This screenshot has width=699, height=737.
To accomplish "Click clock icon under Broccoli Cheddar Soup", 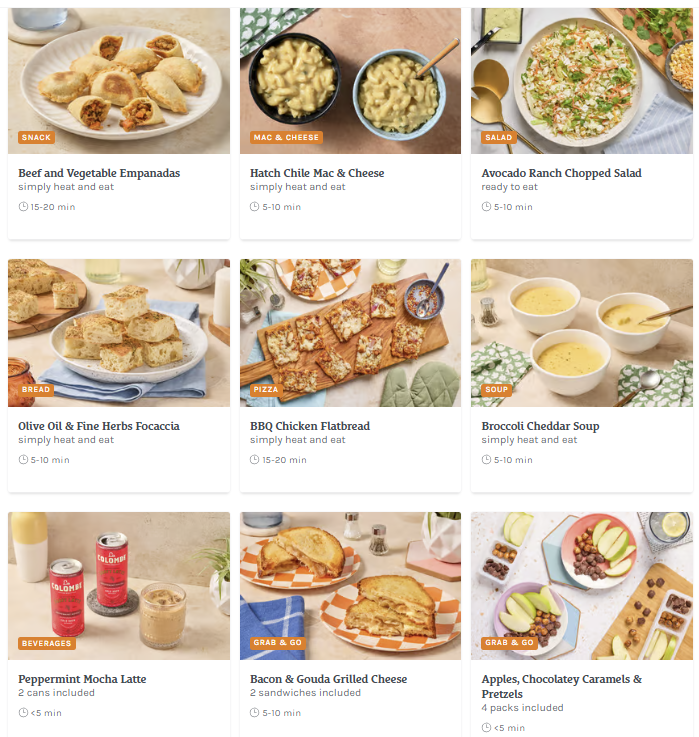I will coord(486,459).
